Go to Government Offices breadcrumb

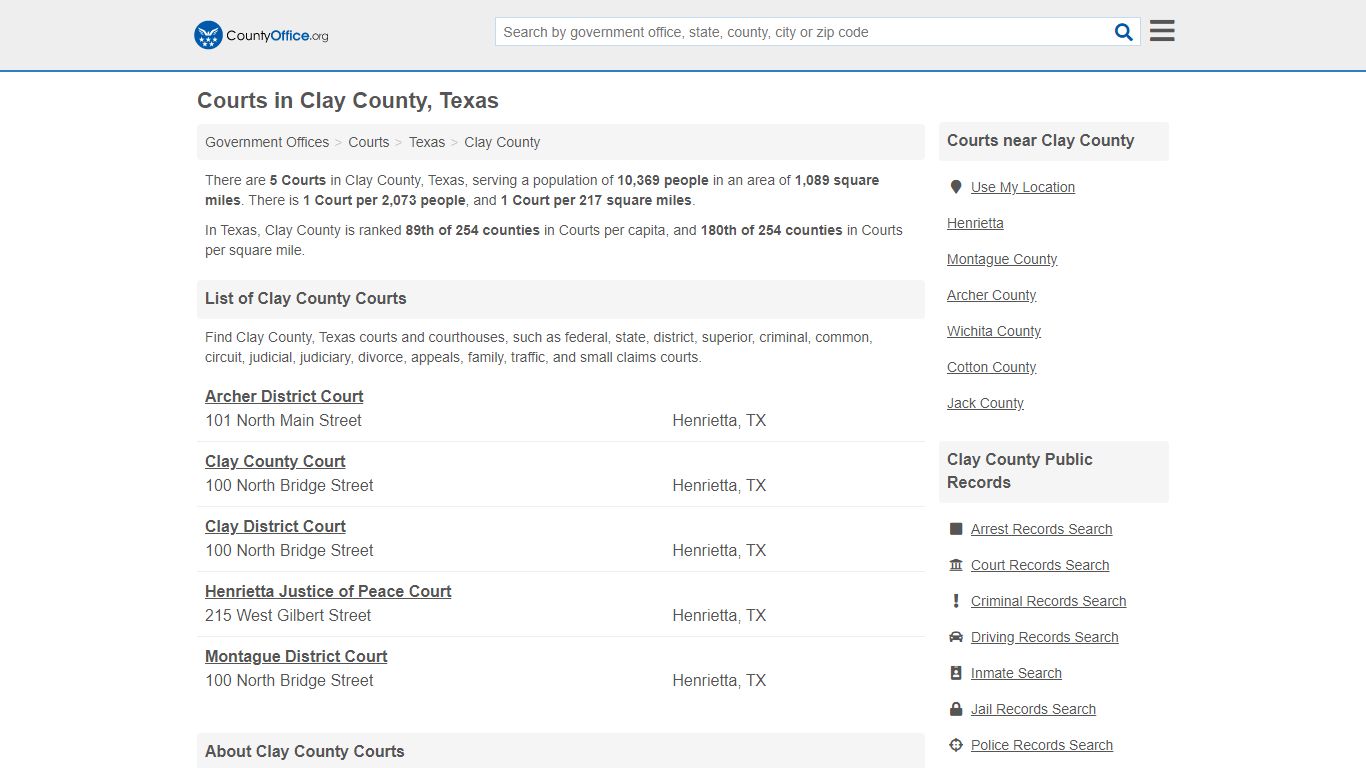click(267, 142)
